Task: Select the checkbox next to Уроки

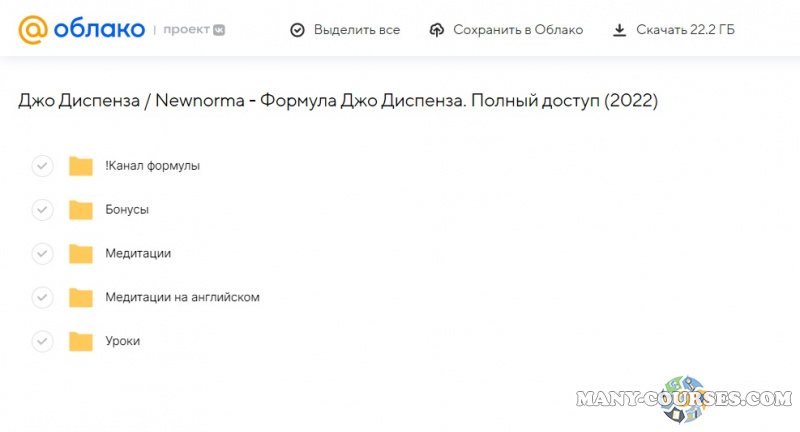Action: (x=42, y=342)
